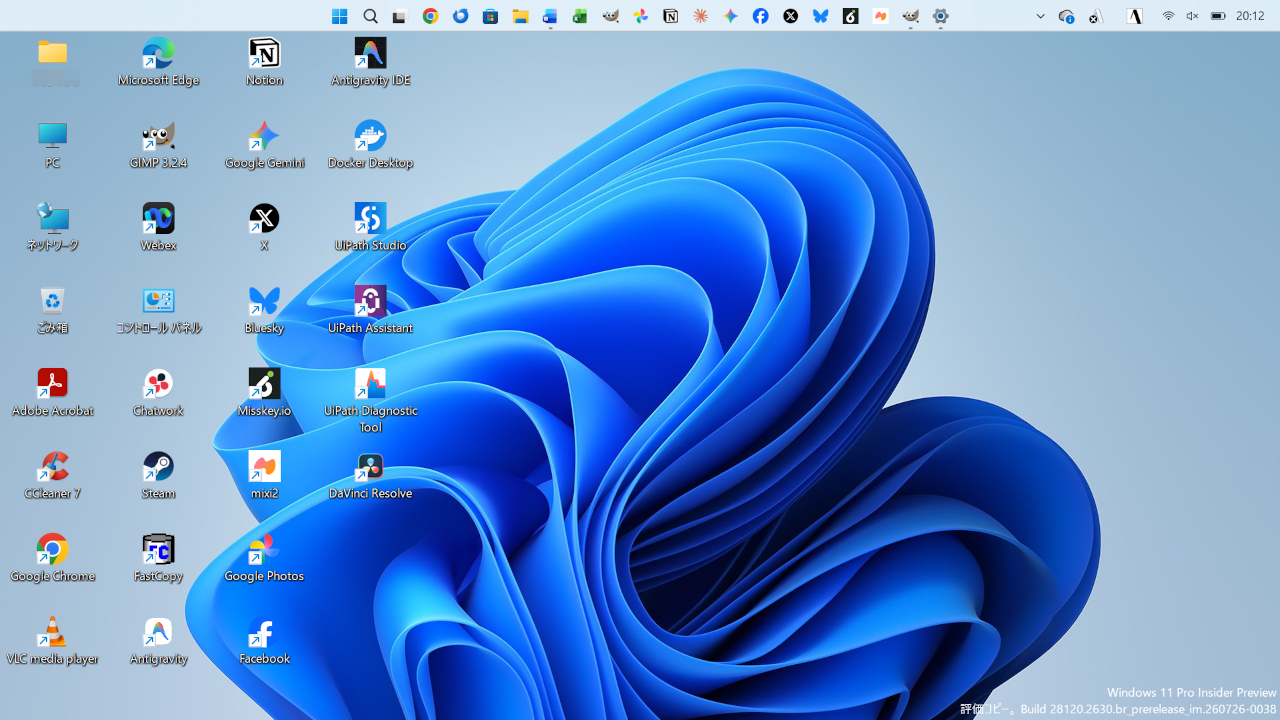This screenshot has width=1280, height=720.
Task: Open Excel from the taskbar
Action: (580, 16)
